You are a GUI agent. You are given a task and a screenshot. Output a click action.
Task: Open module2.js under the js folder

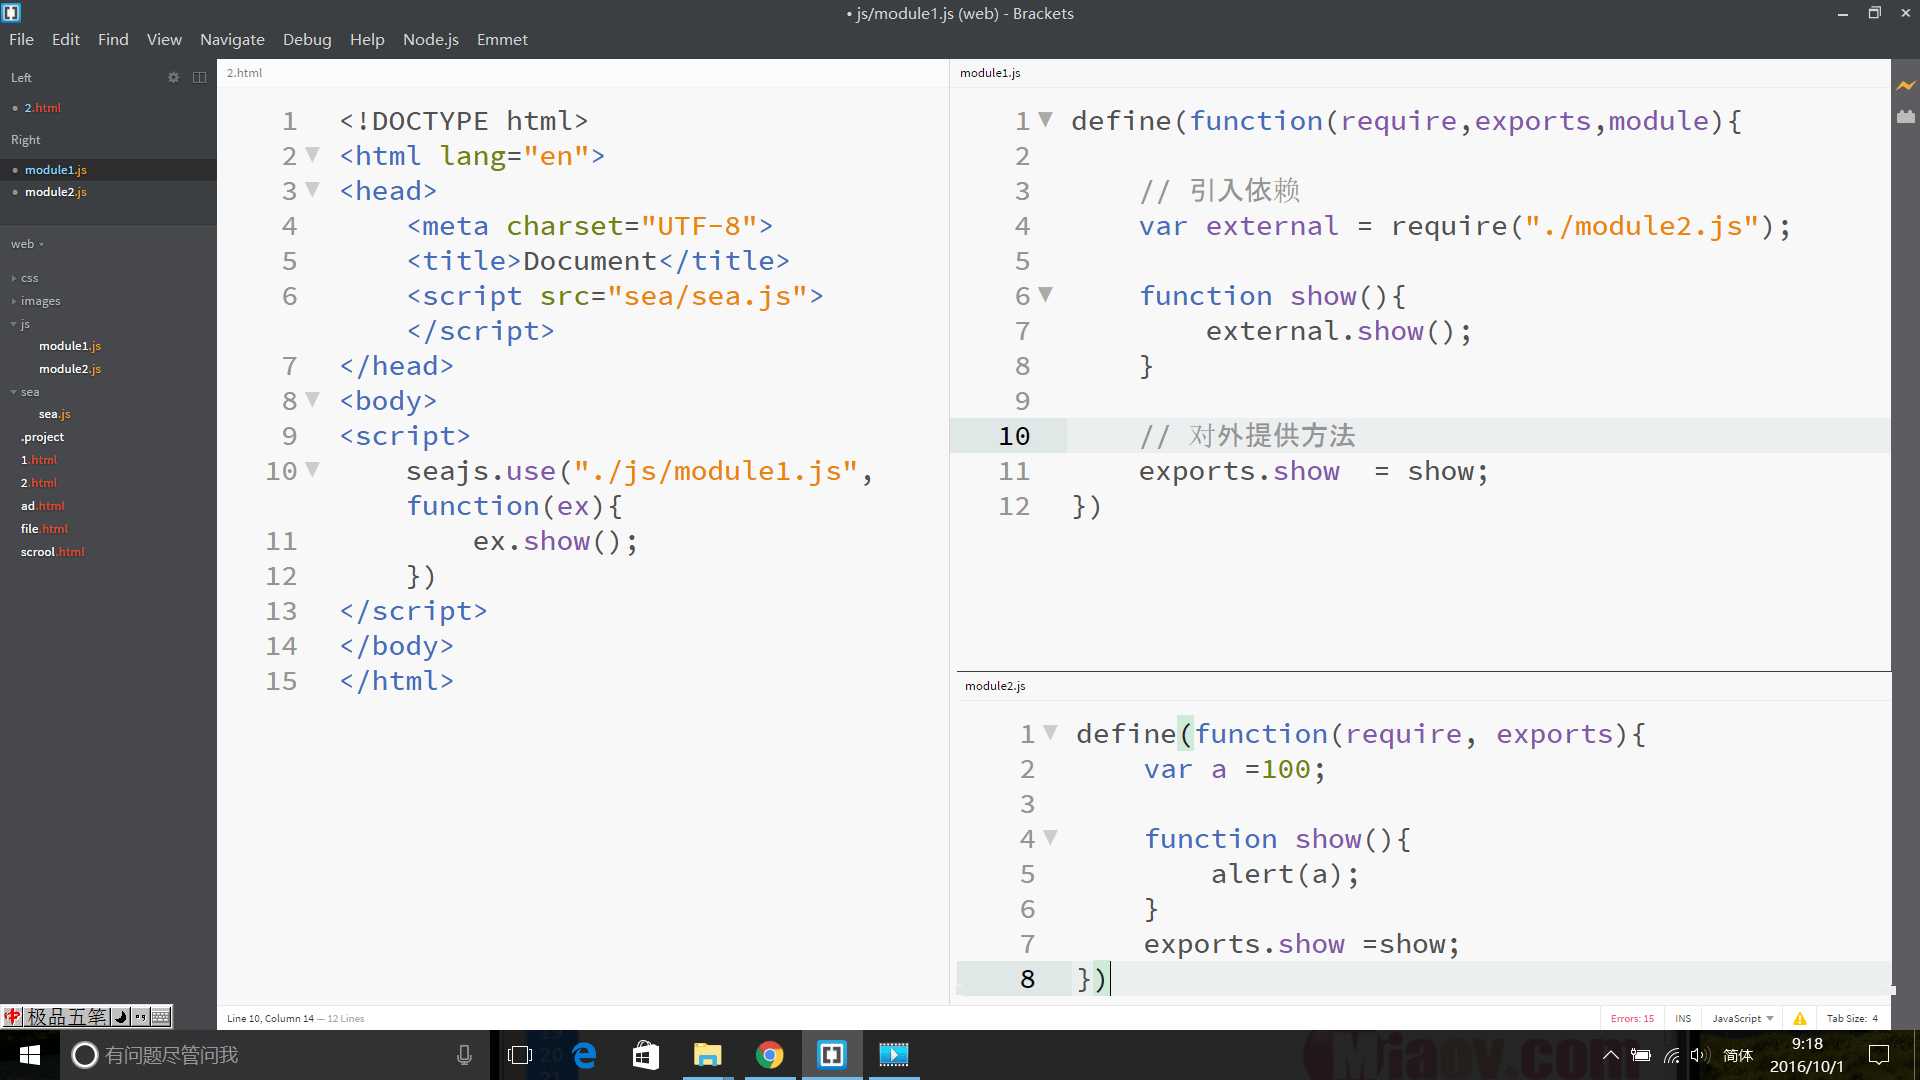point(70,369)
